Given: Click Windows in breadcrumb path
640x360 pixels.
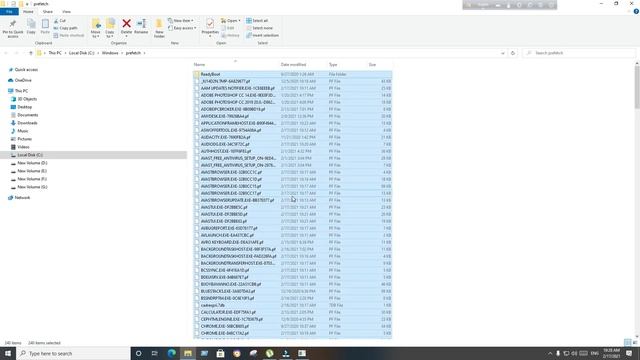Looking at the screenshot, I should (110, 53).
